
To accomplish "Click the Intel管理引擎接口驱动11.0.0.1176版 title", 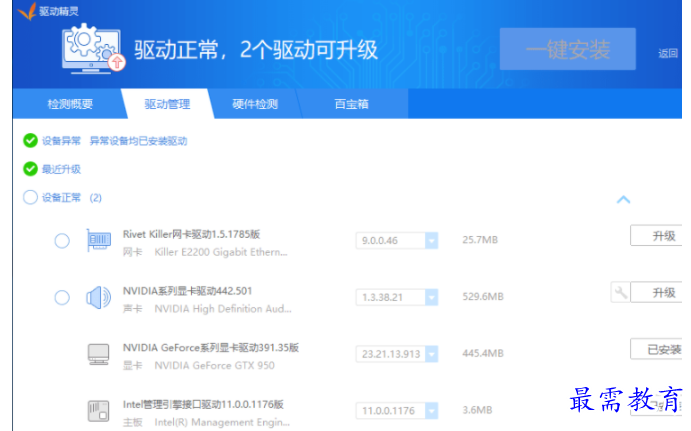I will tap(203, 405).
